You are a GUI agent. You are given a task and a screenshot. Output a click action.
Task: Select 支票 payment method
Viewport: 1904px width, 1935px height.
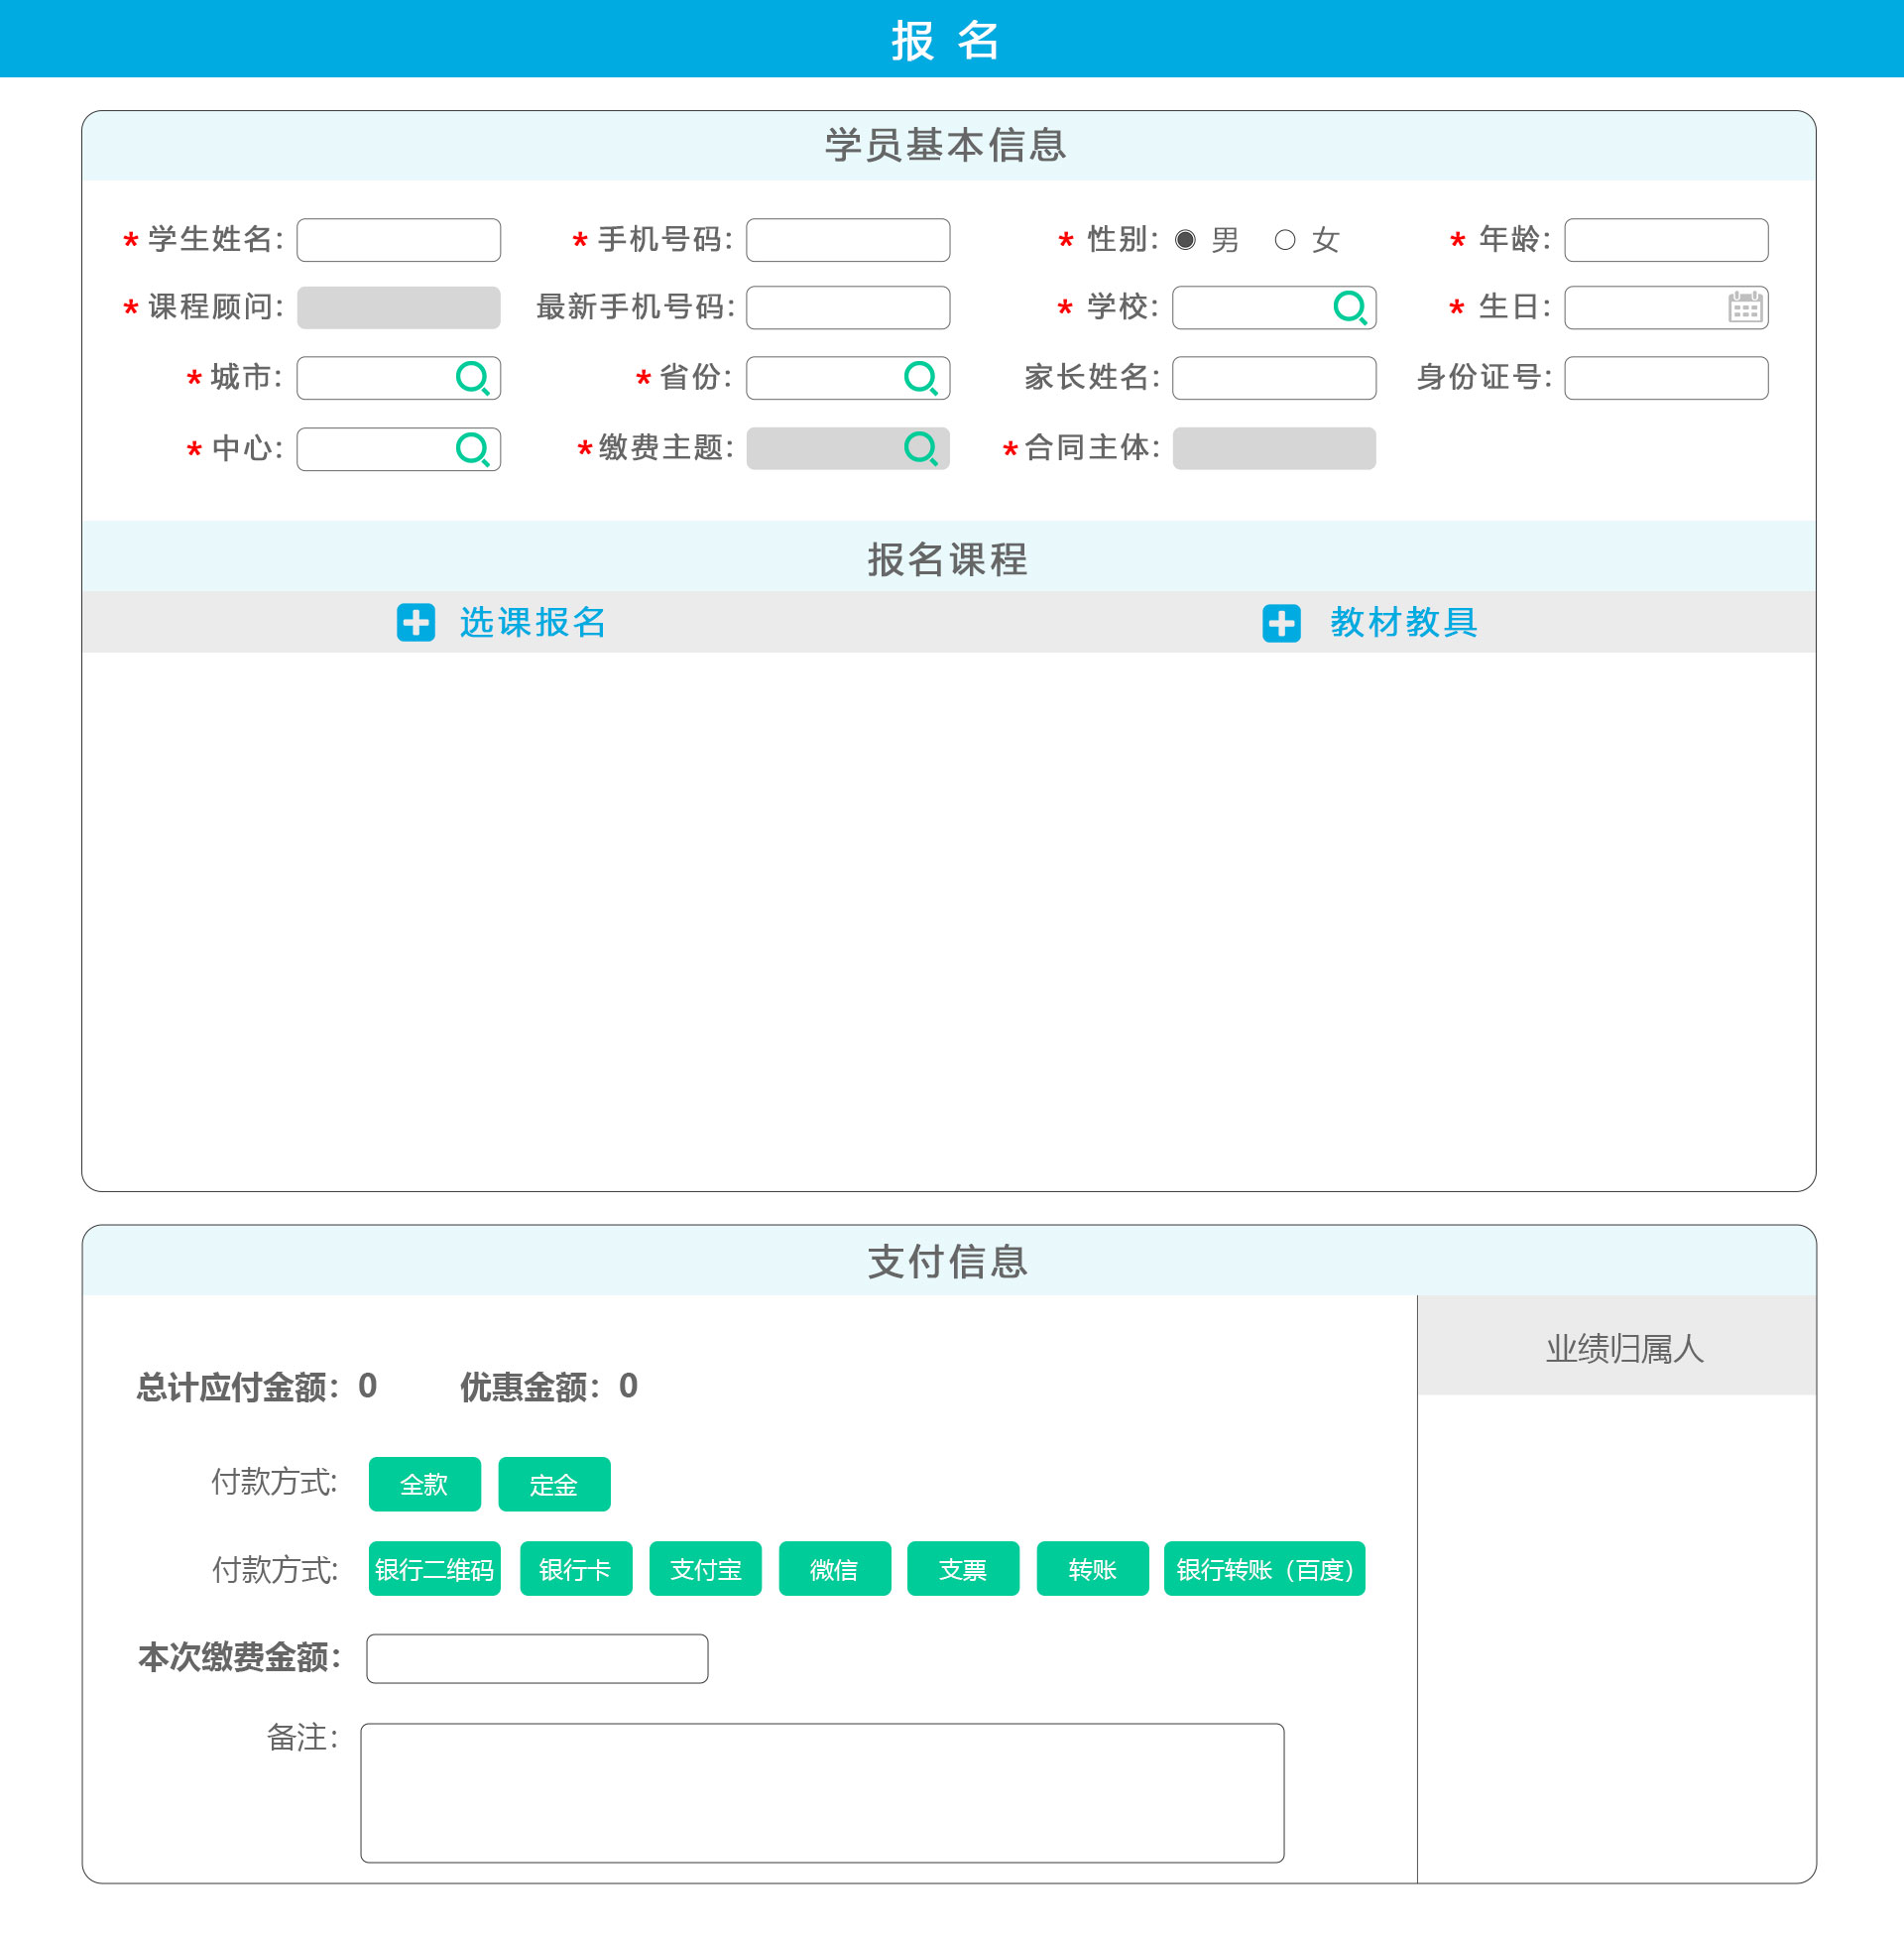coord(963,1568)
